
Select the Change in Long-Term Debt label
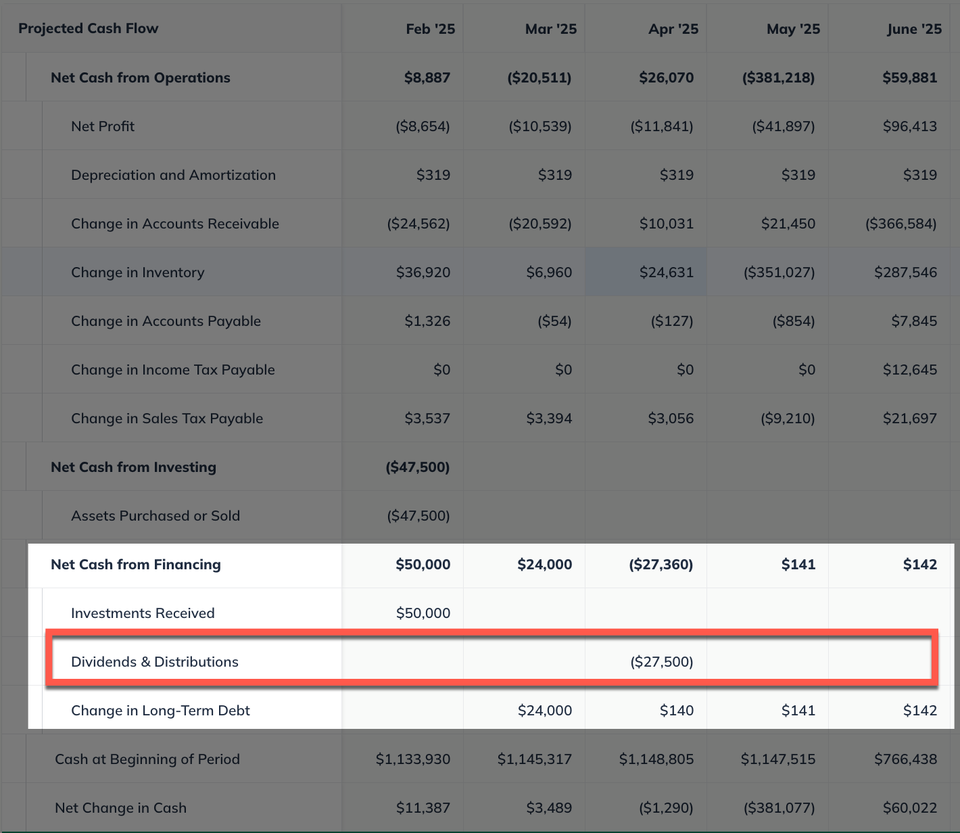[x=160, y=711]
